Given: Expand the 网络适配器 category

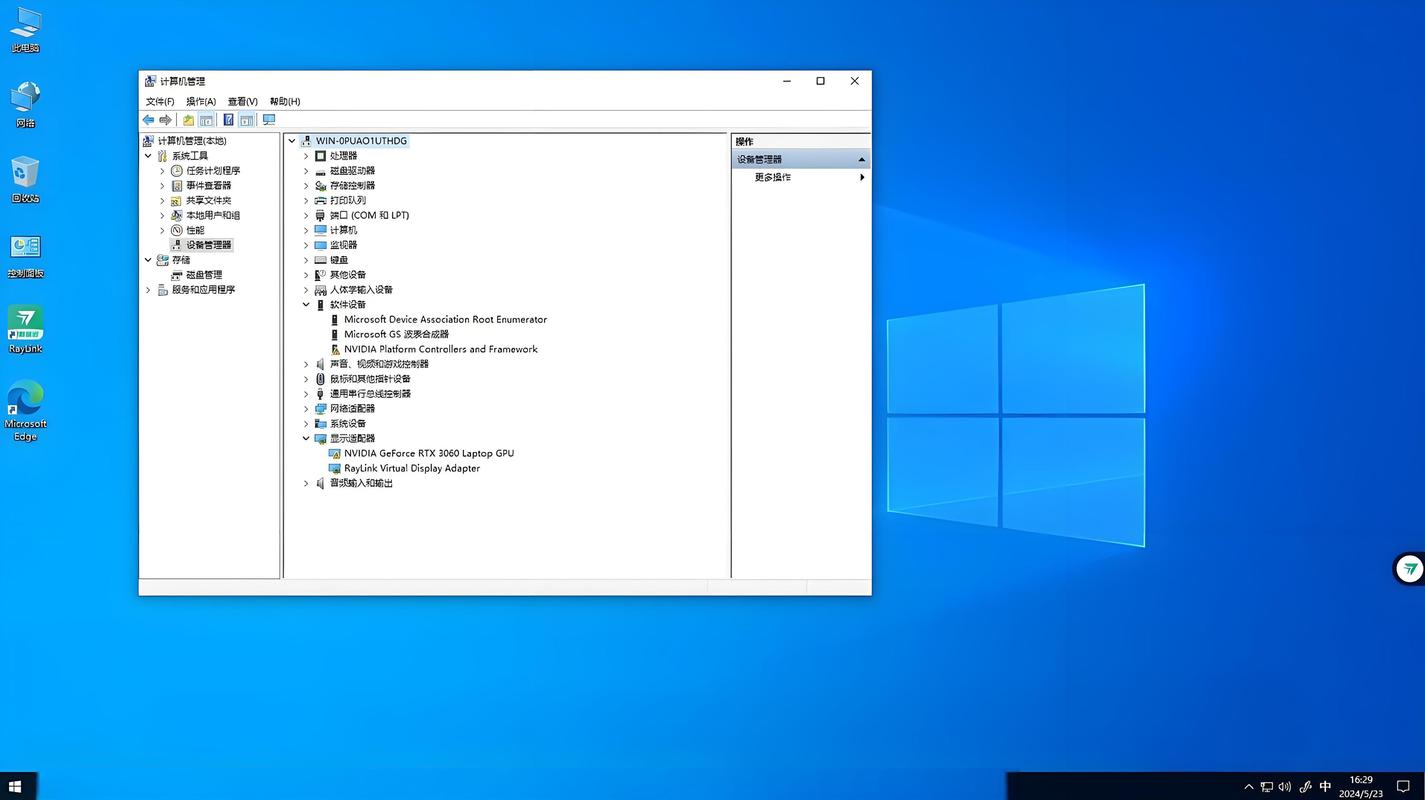Looking at the screenshot, I should 306,408.
